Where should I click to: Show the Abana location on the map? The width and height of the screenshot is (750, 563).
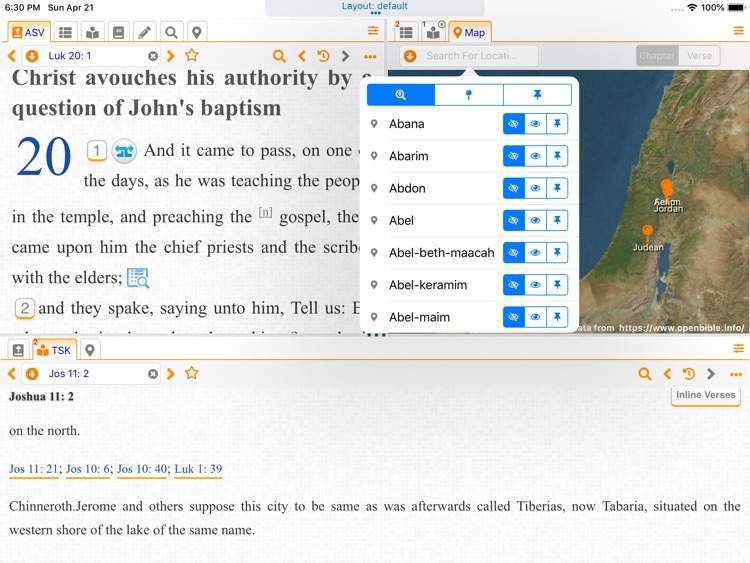(x=535, y=124)
